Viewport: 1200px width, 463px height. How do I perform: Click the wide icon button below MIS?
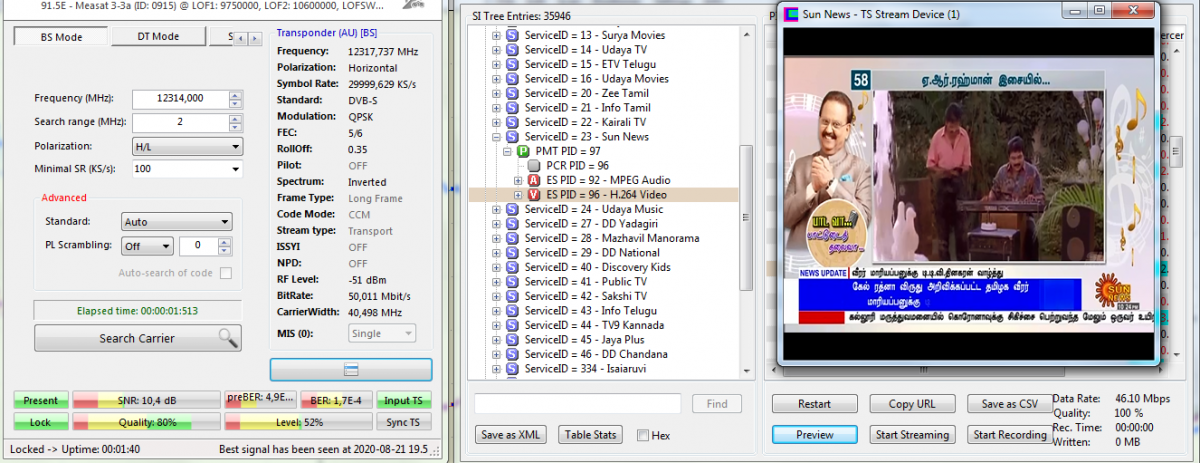coord(351,370)
